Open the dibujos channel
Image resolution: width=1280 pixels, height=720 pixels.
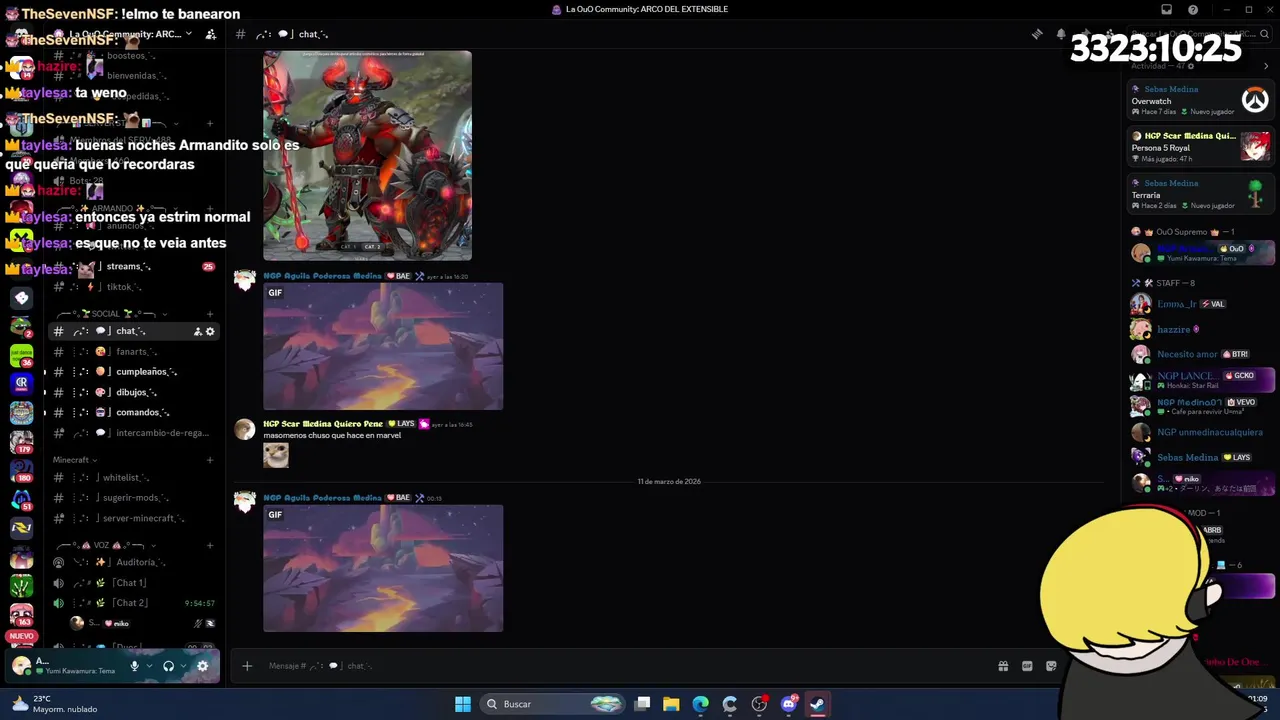(134, 392)
